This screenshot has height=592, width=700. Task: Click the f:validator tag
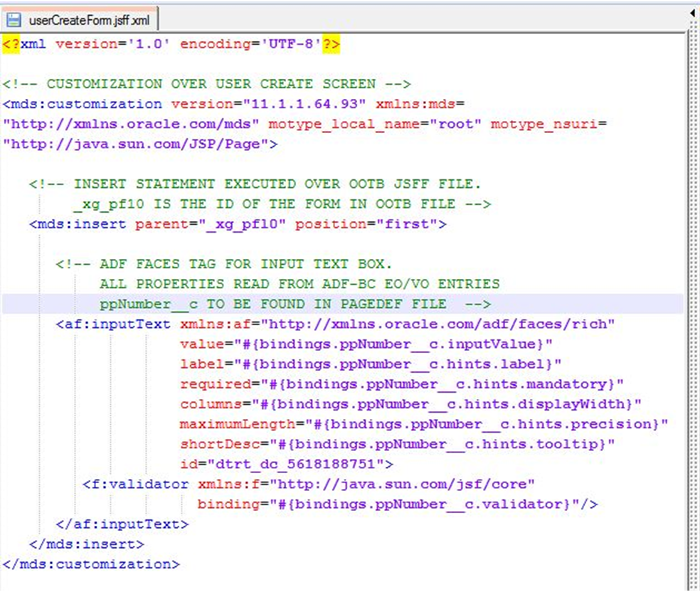135,484
